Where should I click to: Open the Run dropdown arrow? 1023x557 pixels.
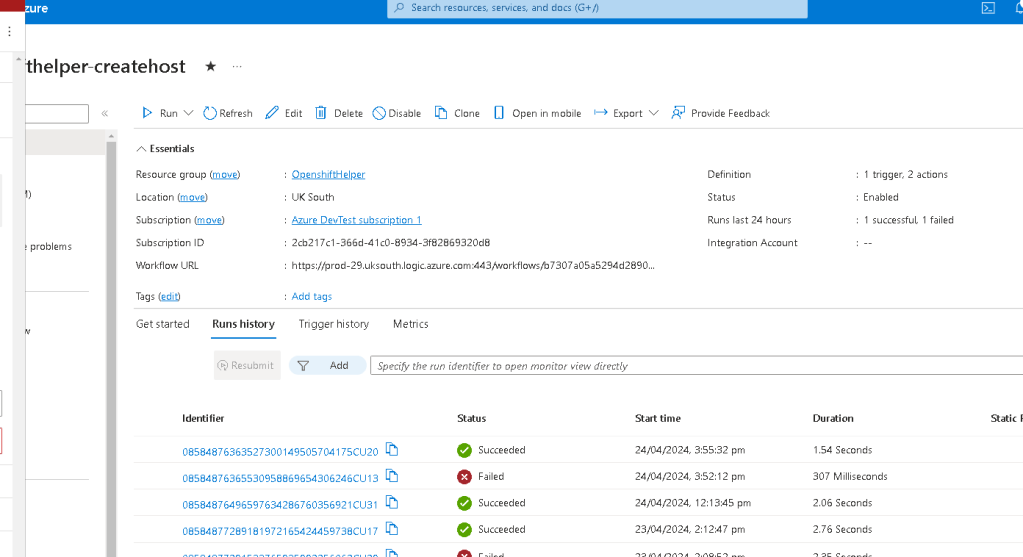189,113
